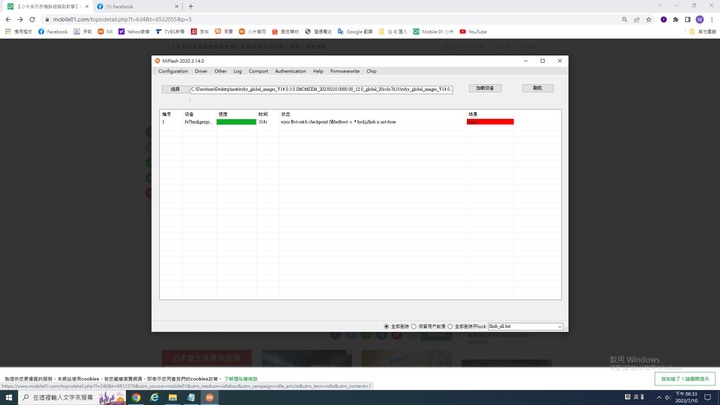Open the Chip menu
The width and height of the screenshot is (720, 405).
pos(371,71)
